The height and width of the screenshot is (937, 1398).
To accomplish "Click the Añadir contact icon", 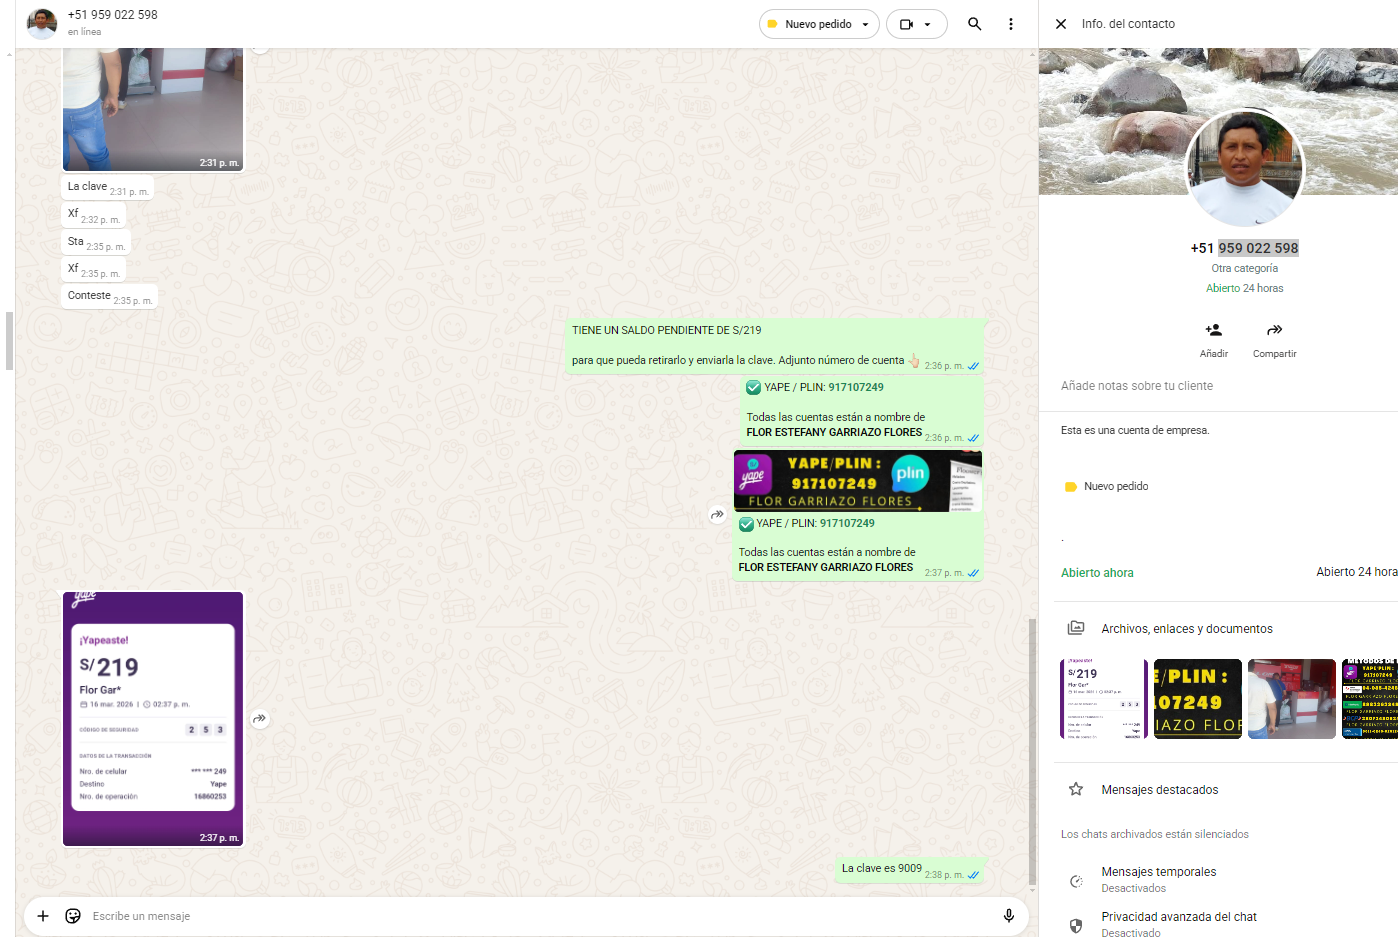I will (x=1213, y=331).
